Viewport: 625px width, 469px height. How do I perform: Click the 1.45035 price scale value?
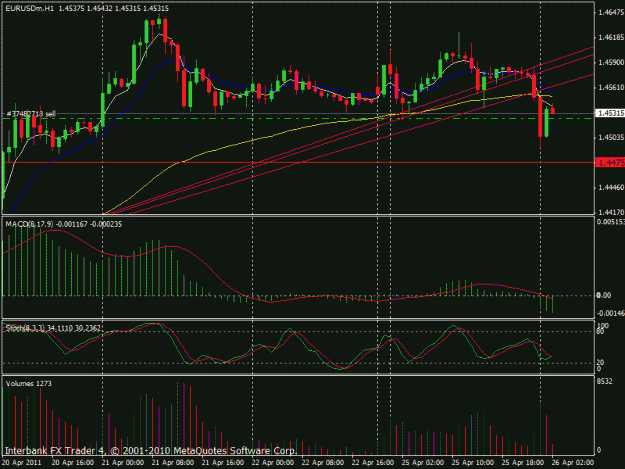coord(611,137)
